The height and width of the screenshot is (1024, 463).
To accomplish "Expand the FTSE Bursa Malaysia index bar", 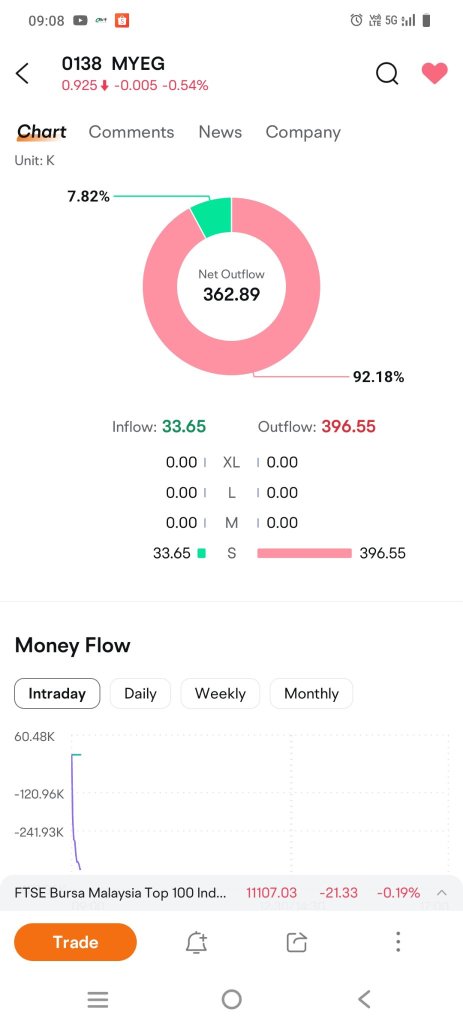I will pyautogui.click(x=442, y=893).
